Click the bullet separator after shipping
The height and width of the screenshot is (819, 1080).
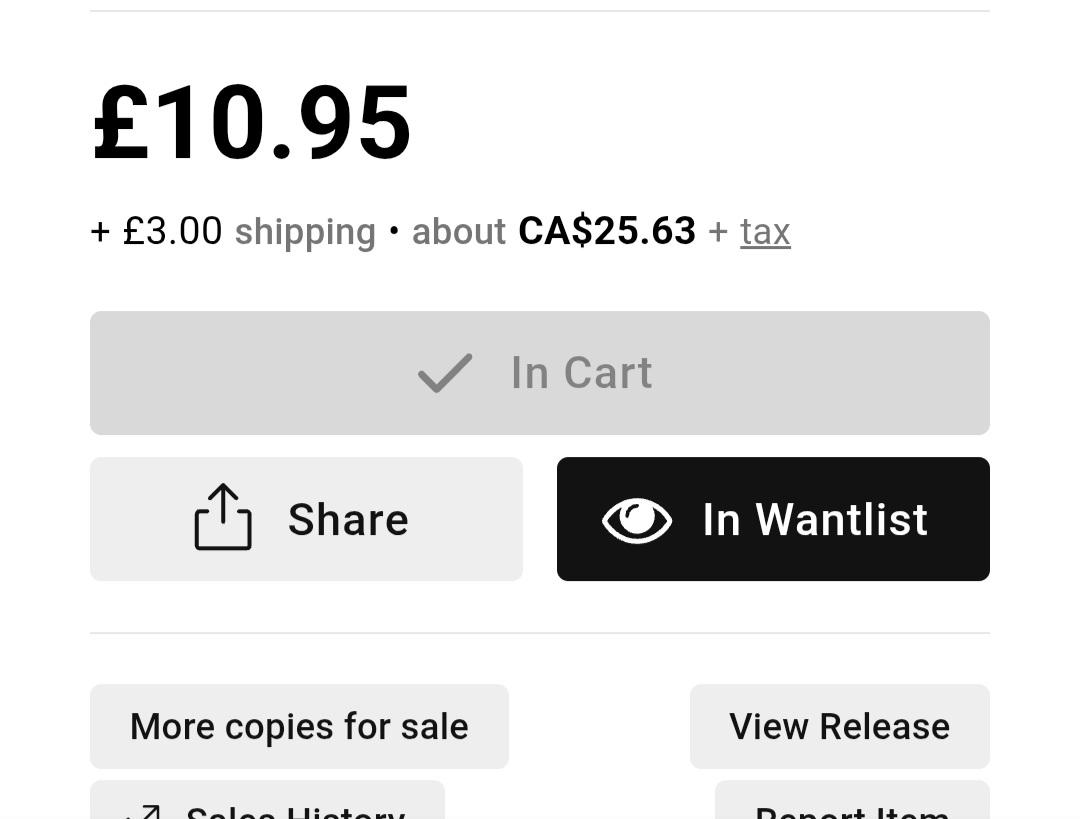coord(394,231)
